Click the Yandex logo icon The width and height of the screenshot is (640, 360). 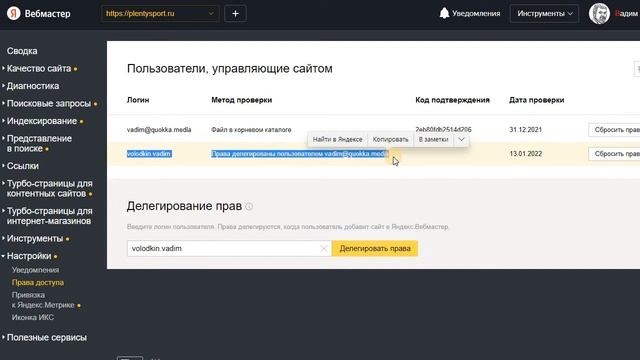pos(13,13)
